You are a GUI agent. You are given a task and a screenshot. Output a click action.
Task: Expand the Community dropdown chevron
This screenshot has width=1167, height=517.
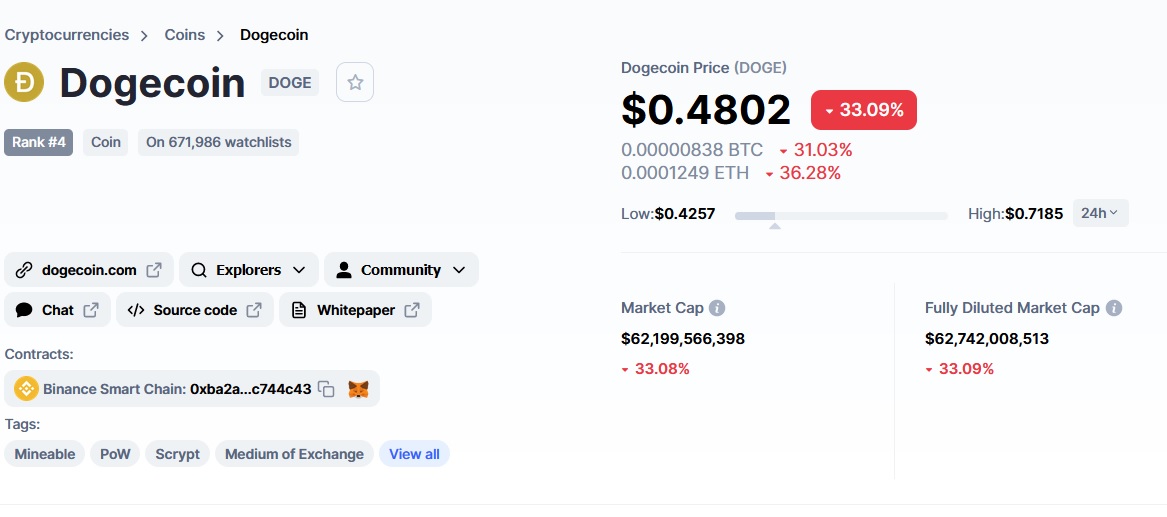459,270
